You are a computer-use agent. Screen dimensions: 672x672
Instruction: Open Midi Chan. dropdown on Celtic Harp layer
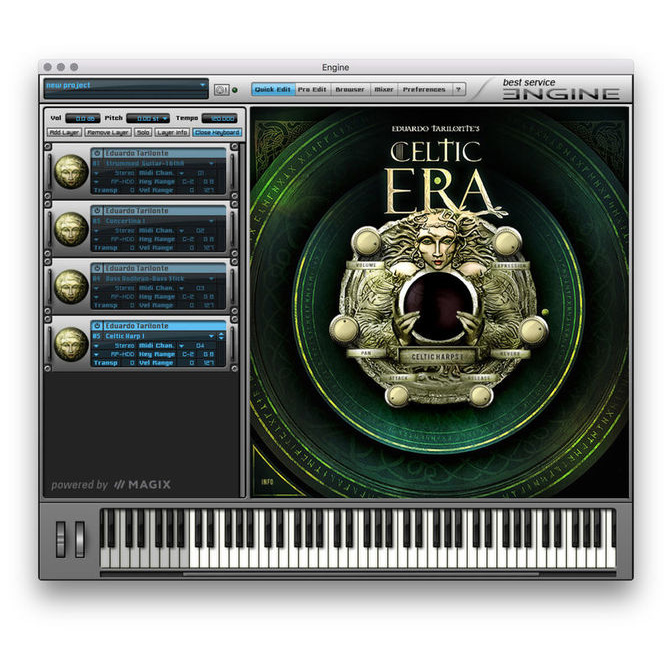[x=181, y=345]
